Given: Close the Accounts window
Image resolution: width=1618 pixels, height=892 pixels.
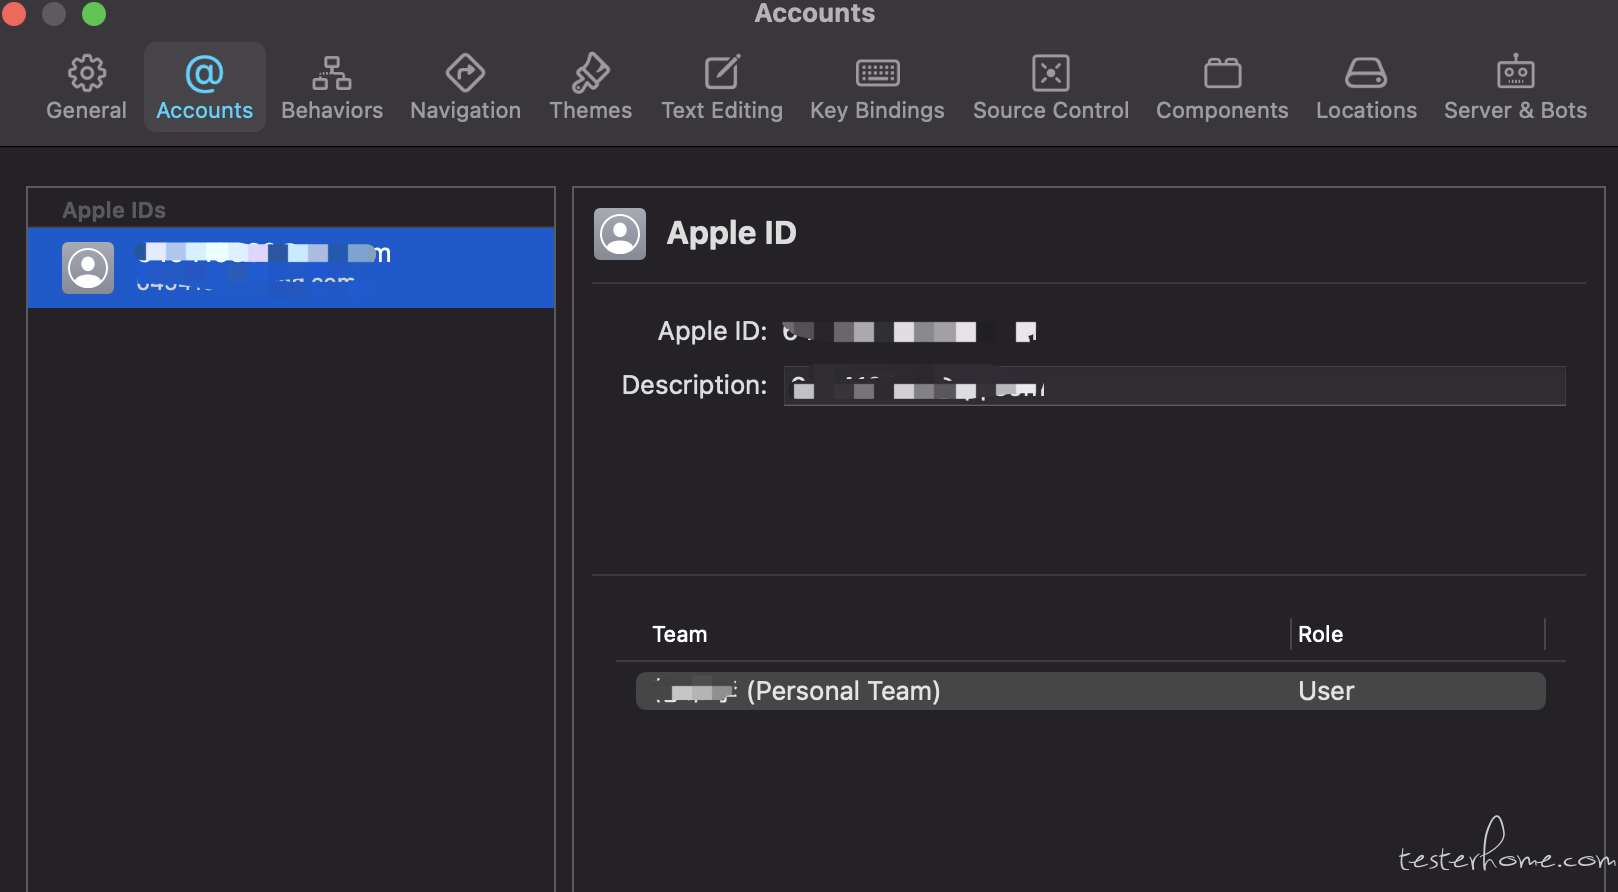Looking at the screenshot, I should tap(14, 13).
